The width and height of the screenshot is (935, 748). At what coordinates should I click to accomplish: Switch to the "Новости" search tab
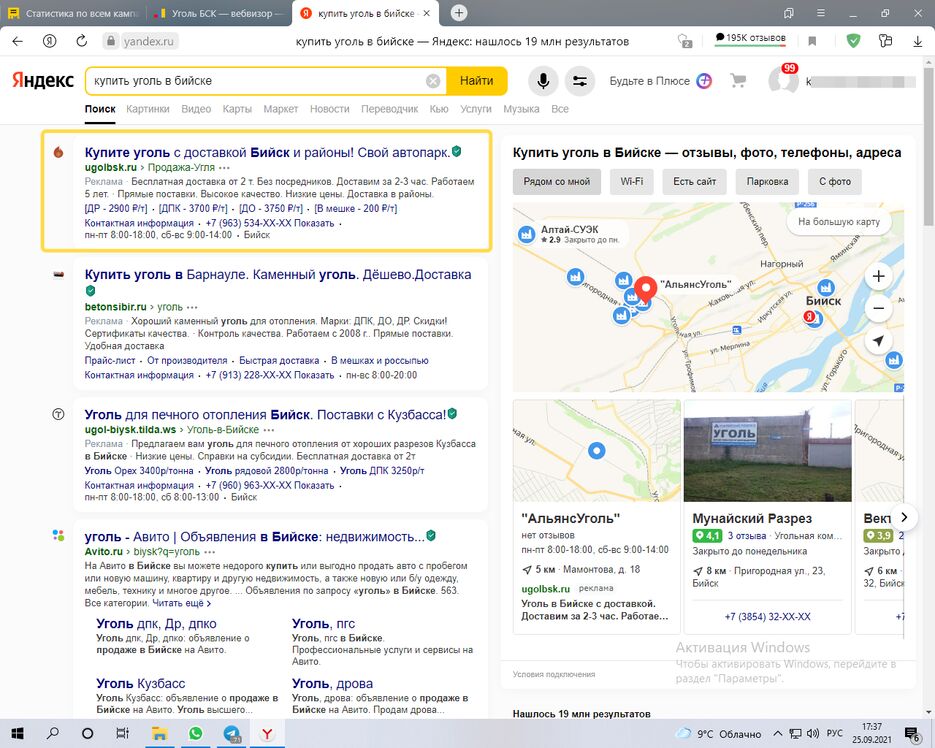point(330,109)
